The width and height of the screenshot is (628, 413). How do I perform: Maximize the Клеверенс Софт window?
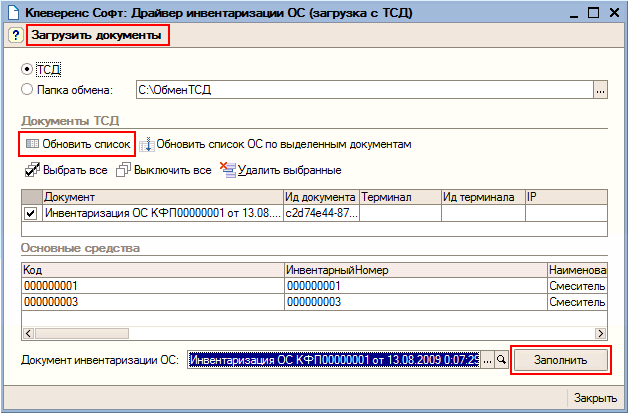pyautogui.click(x=593, y=13)
